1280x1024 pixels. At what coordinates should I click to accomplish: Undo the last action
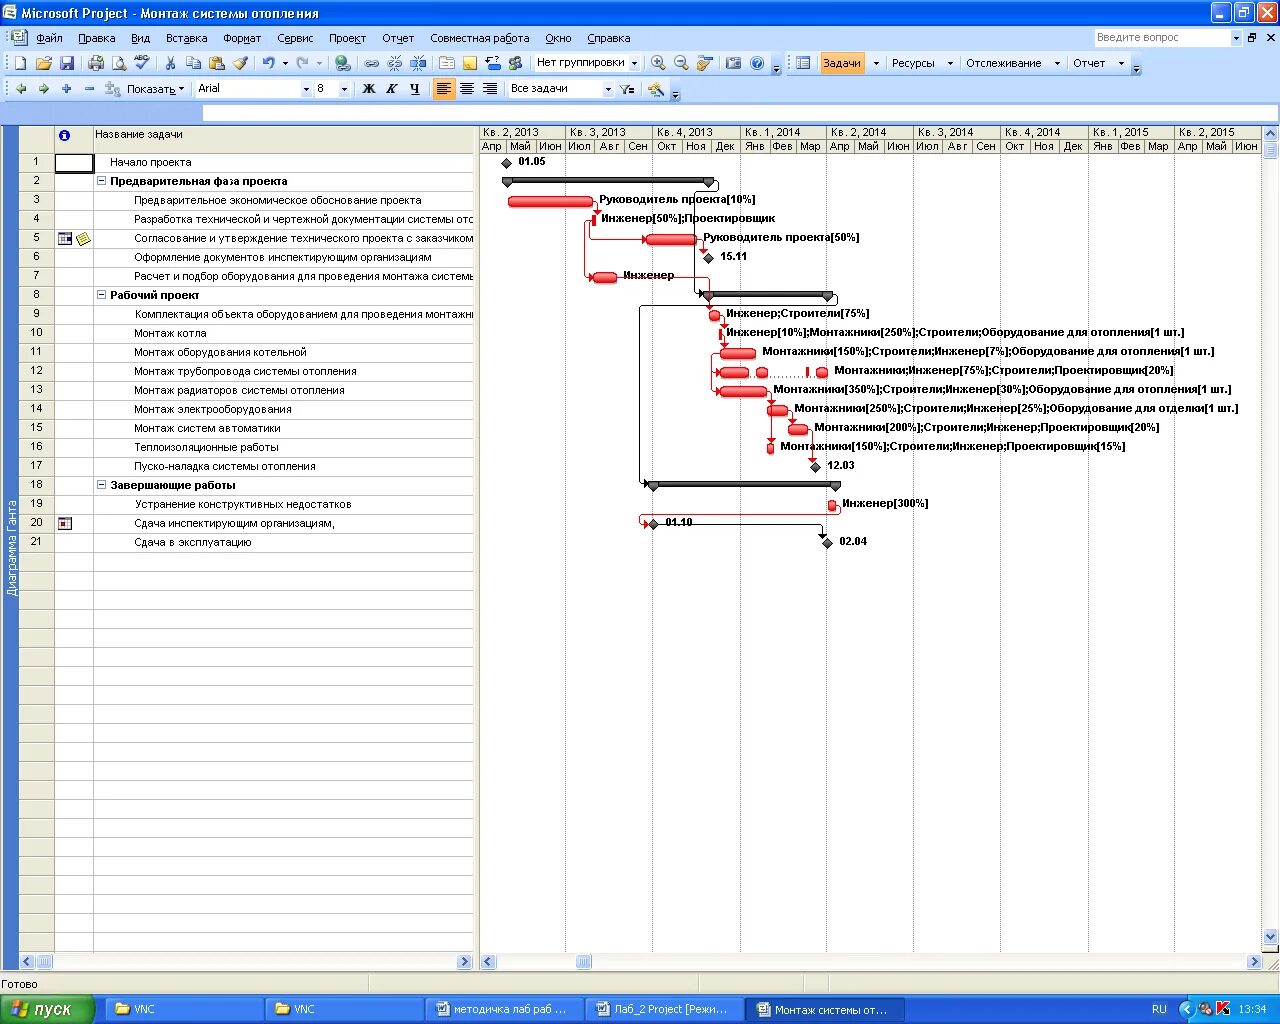[268, 63]
